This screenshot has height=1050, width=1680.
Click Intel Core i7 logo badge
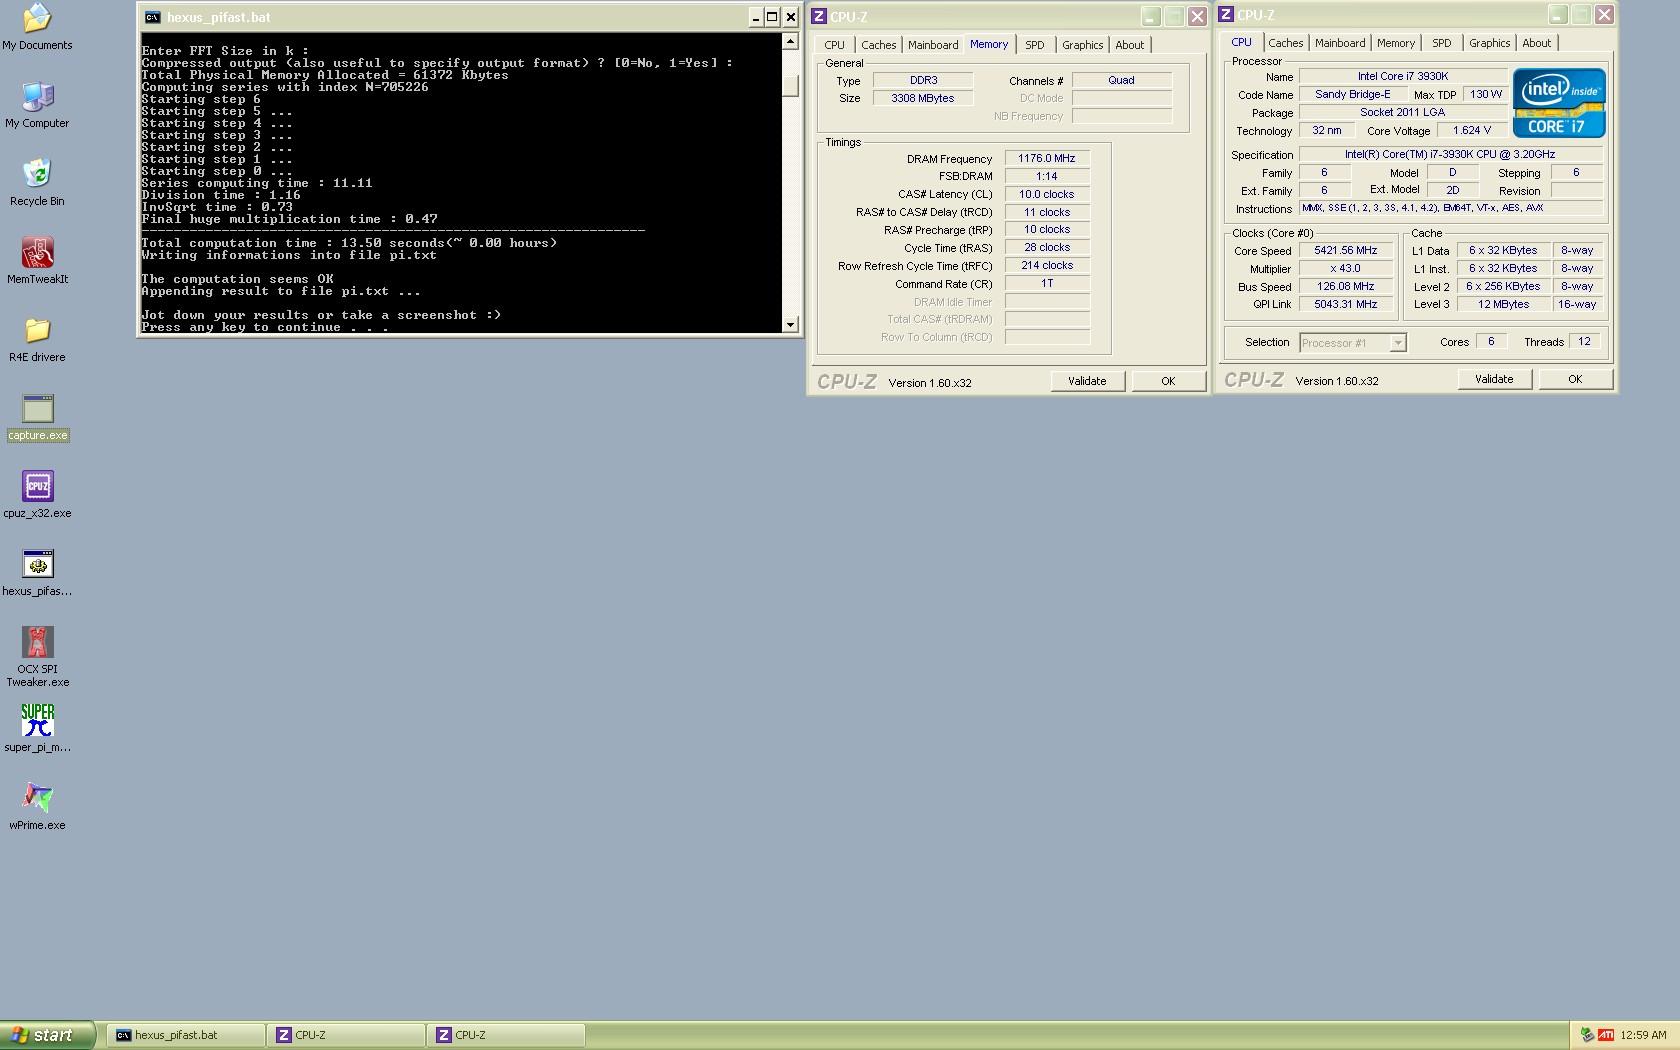(1559, 103)
